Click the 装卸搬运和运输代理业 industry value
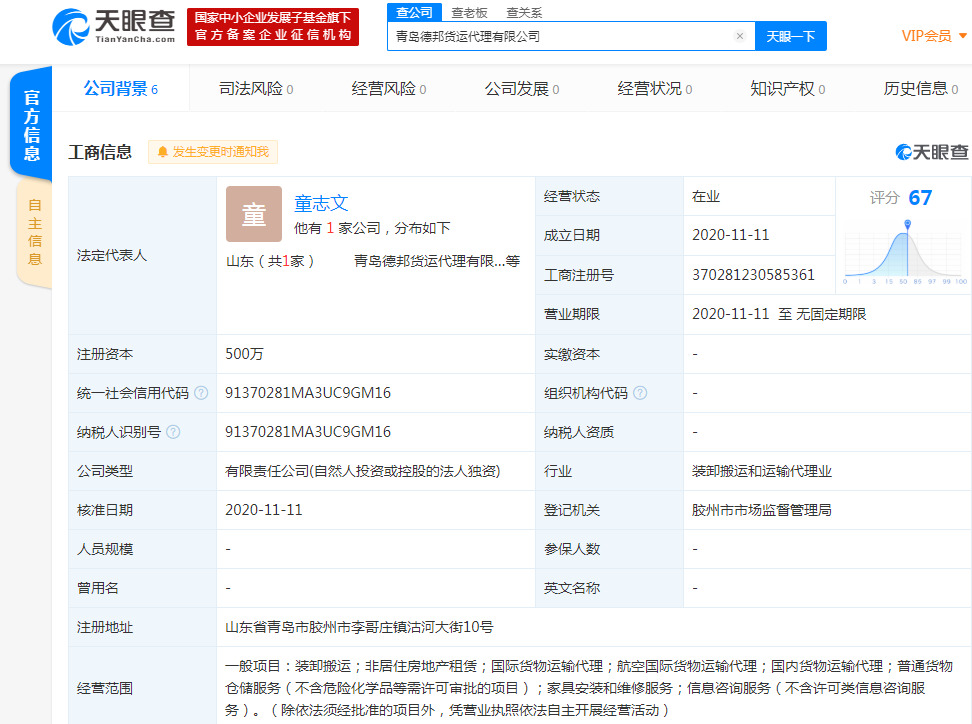972x724 pixels. pyautogui.click(x=761, y=471)
